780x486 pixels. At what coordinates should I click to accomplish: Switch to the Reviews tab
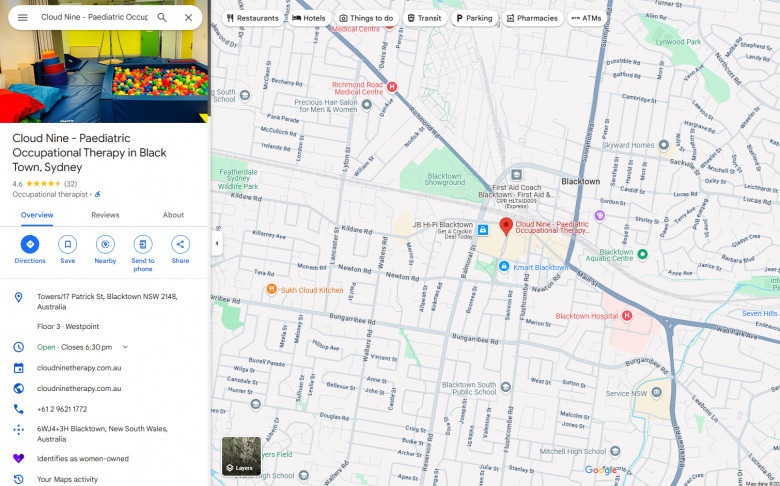point(105,215)
